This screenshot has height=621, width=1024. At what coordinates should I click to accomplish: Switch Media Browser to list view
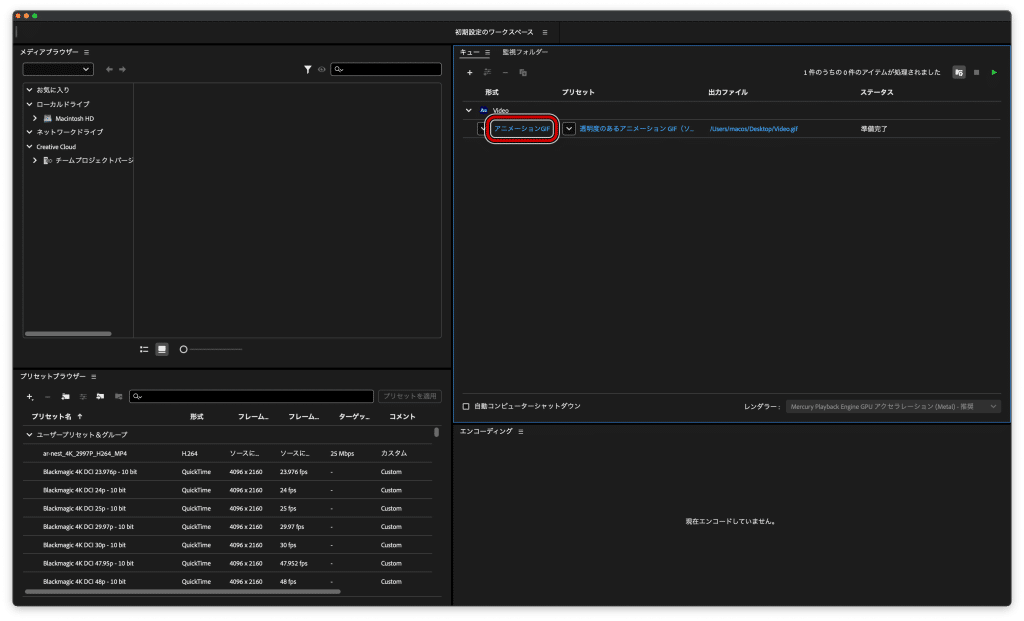tap(144, 349)
